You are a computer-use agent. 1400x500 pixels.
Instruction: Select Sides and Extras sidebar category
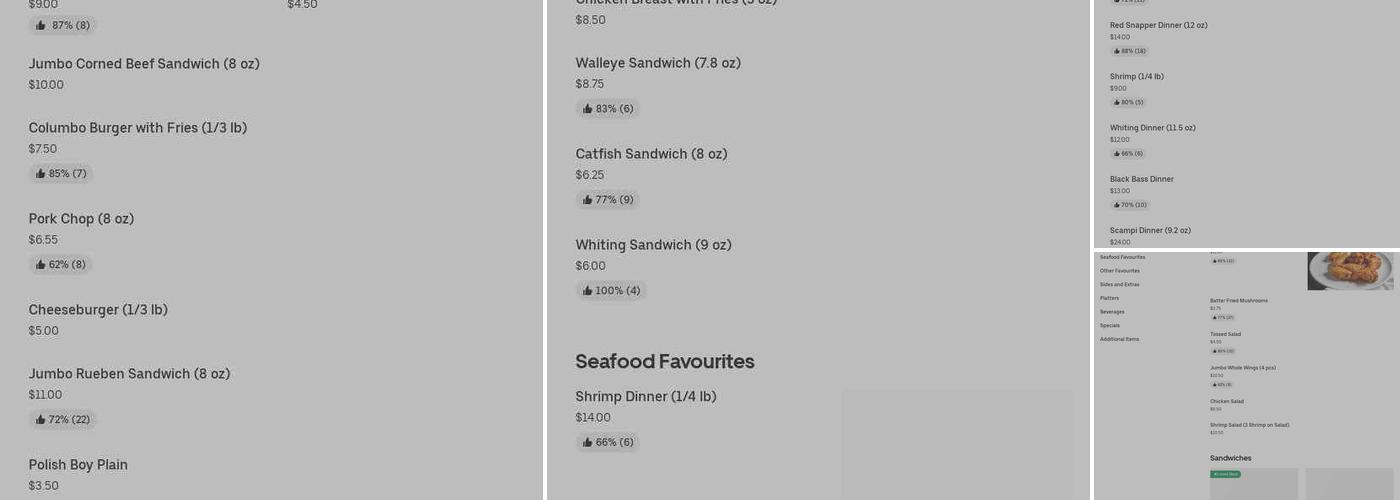coord(1119,285)
